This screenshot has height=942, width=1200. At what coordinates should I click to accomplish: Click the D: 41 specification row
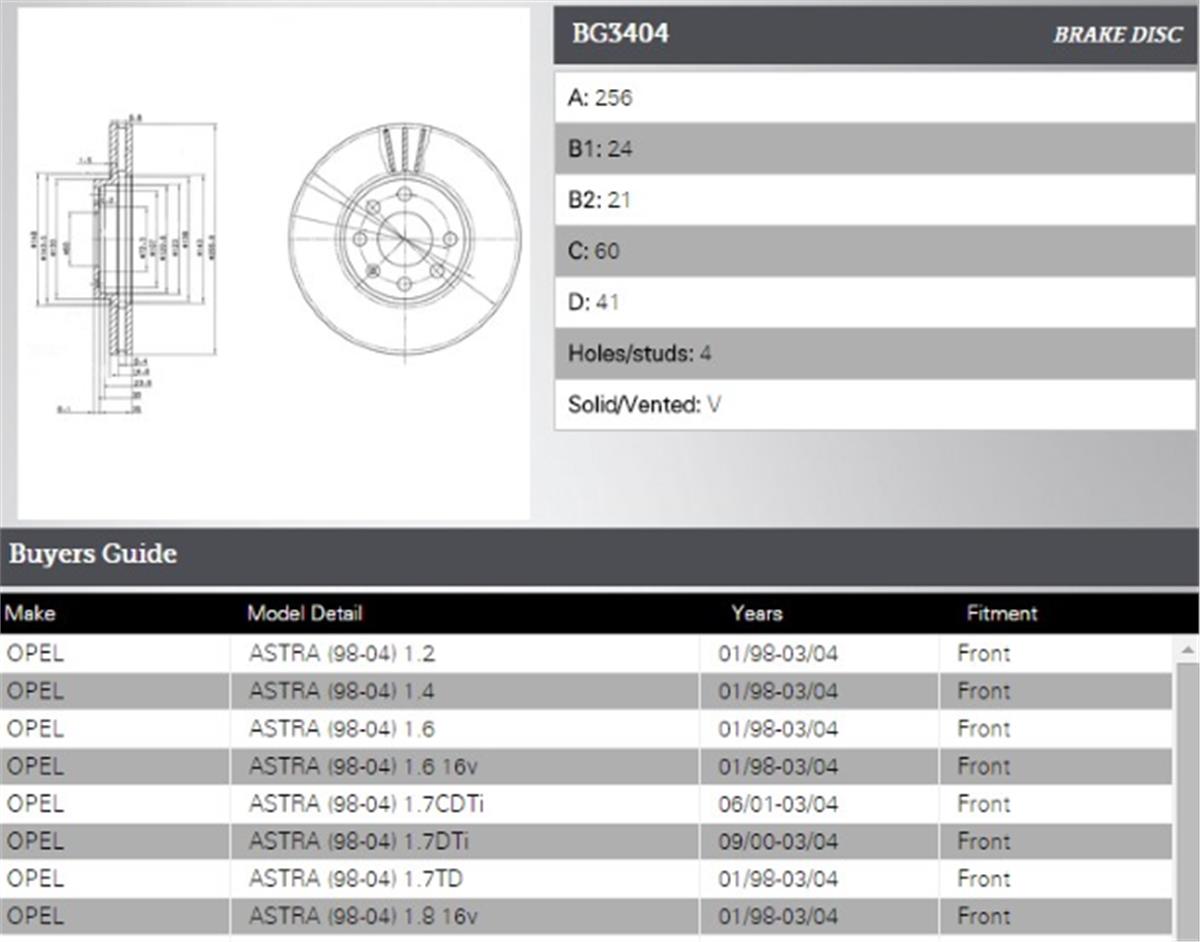875,301
